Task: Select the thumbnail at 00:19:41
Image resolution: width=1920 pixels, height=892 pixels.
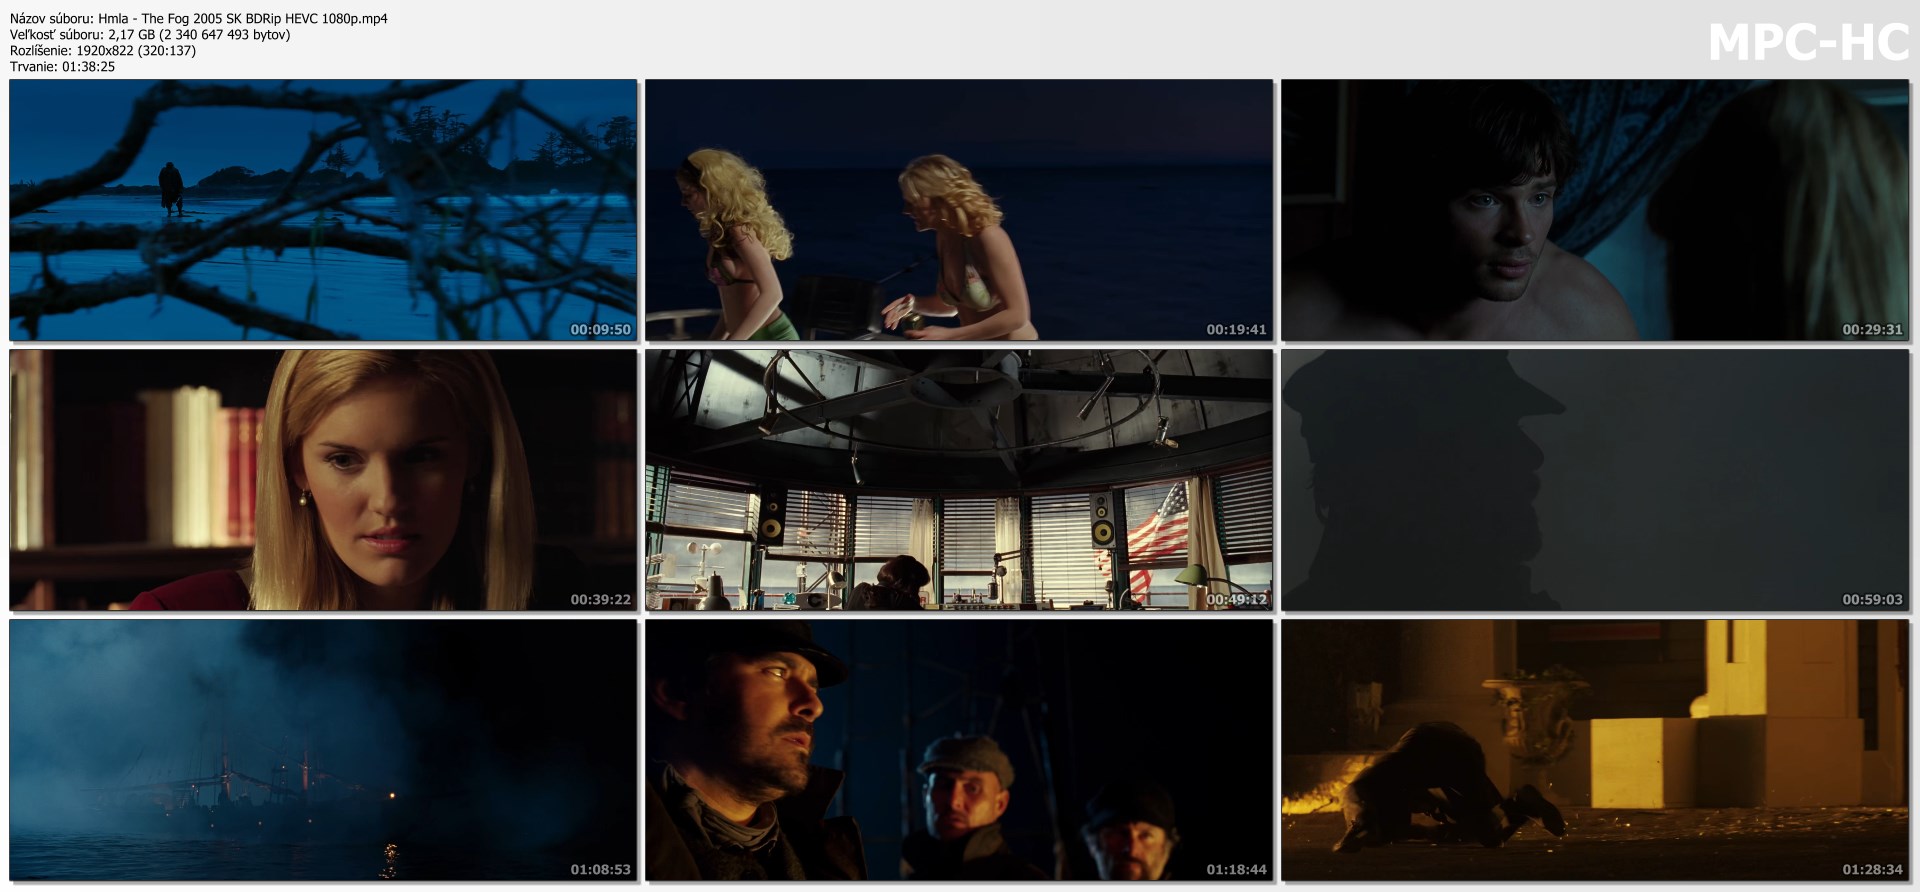Action: pos(959,210)
